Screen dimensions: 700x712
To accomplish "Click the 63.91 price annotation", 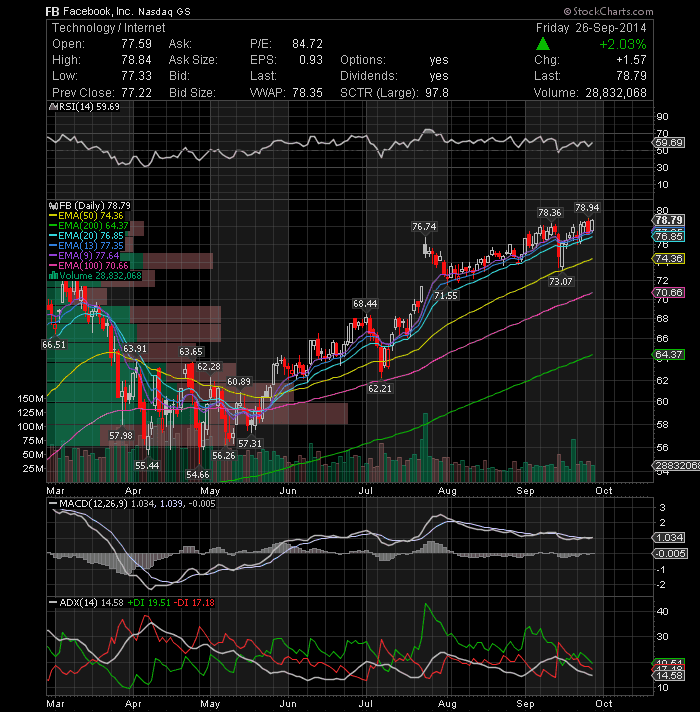I will (x=135, y=349).
